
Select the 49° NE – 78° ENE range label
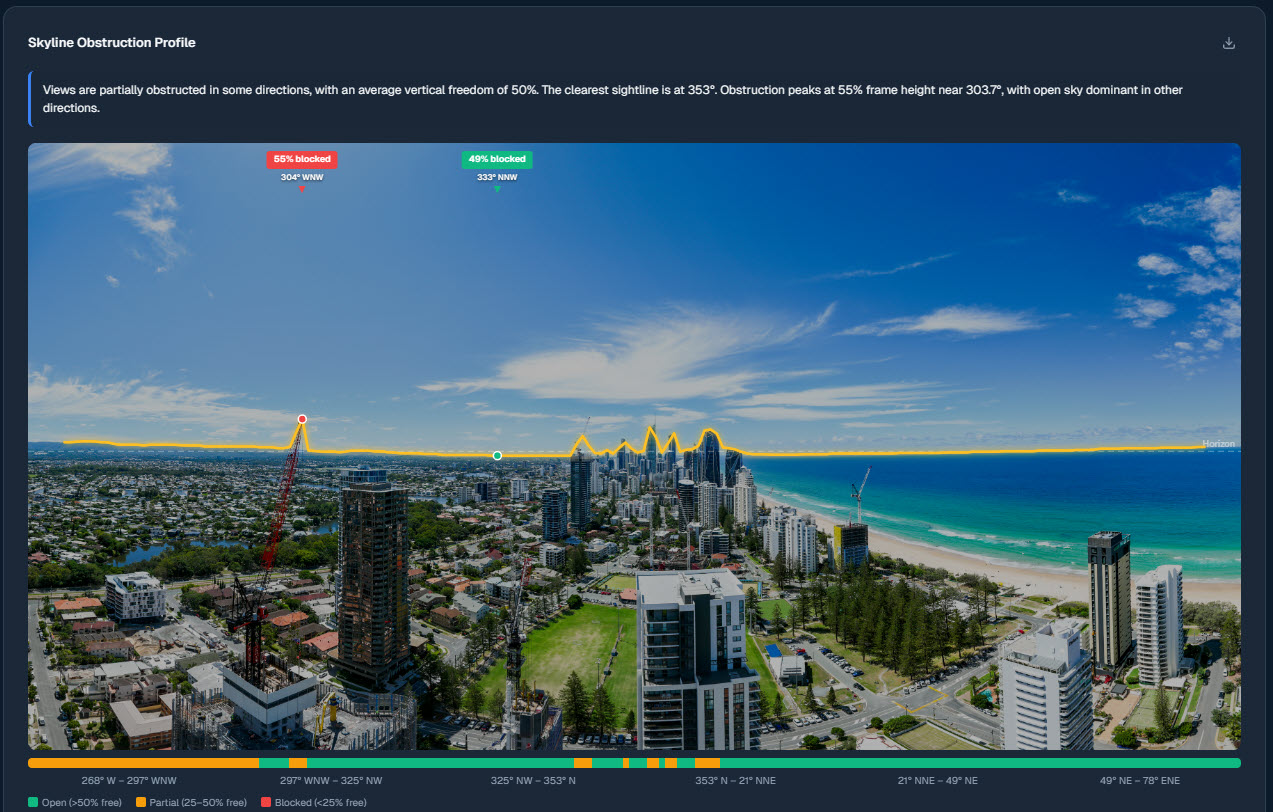(1139, 780)
